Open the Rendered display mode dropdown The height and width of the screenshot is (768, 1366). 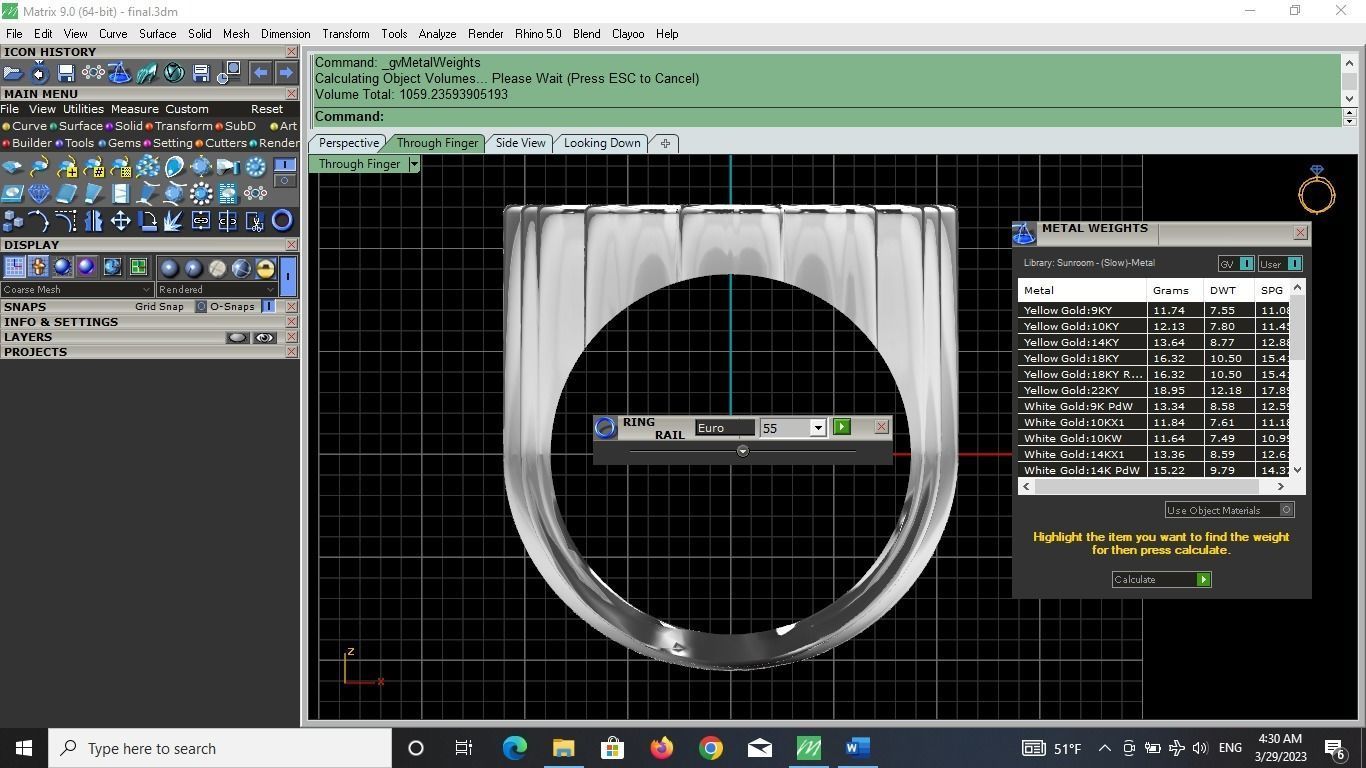click(216, 289)
